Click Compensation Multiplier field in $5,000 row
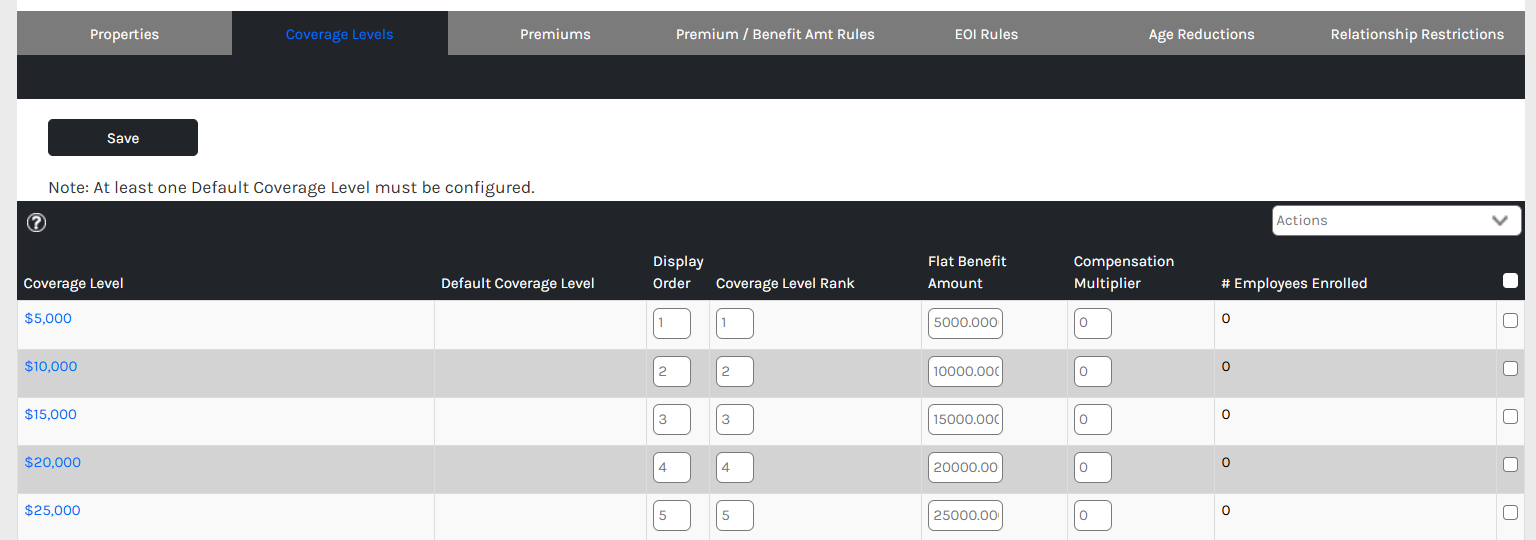Viewport: 1536px width, 540px height. pos(1093,324)
